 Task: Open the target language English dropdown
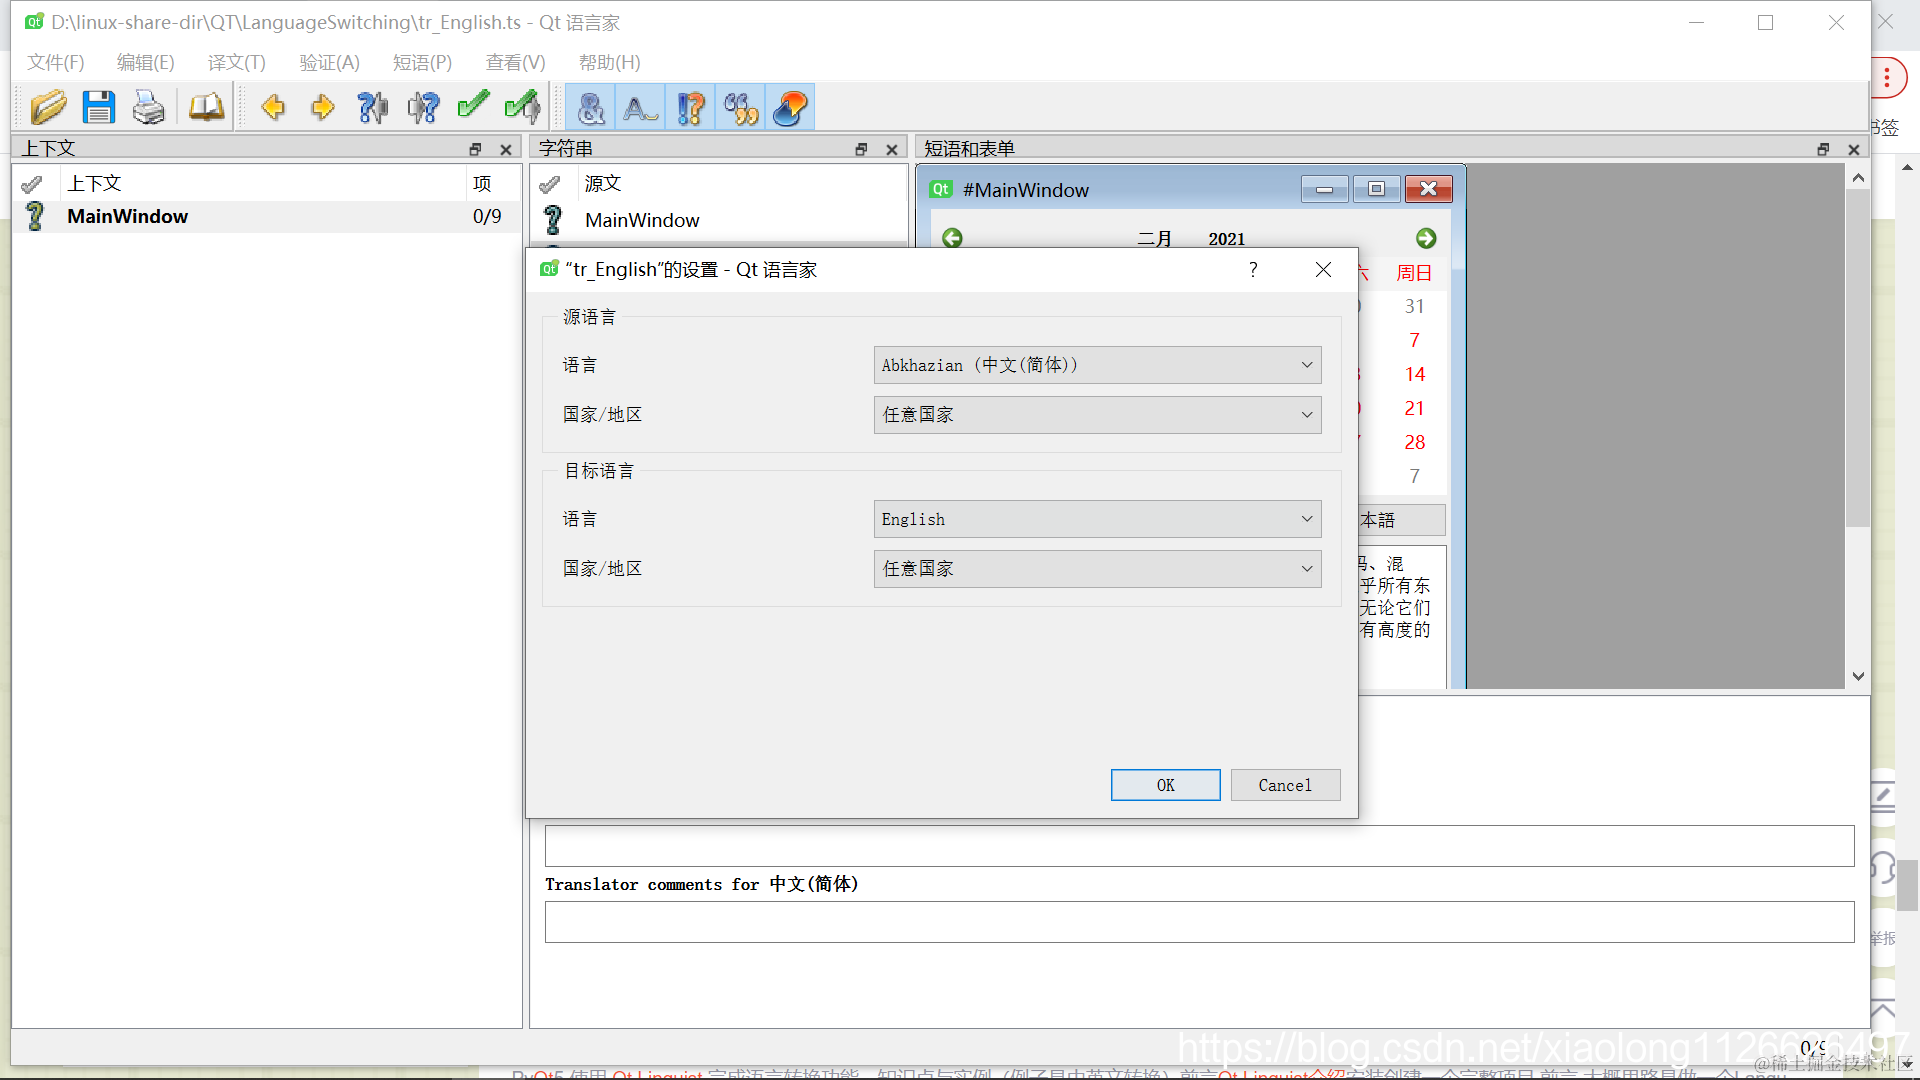click(1097, 519)
